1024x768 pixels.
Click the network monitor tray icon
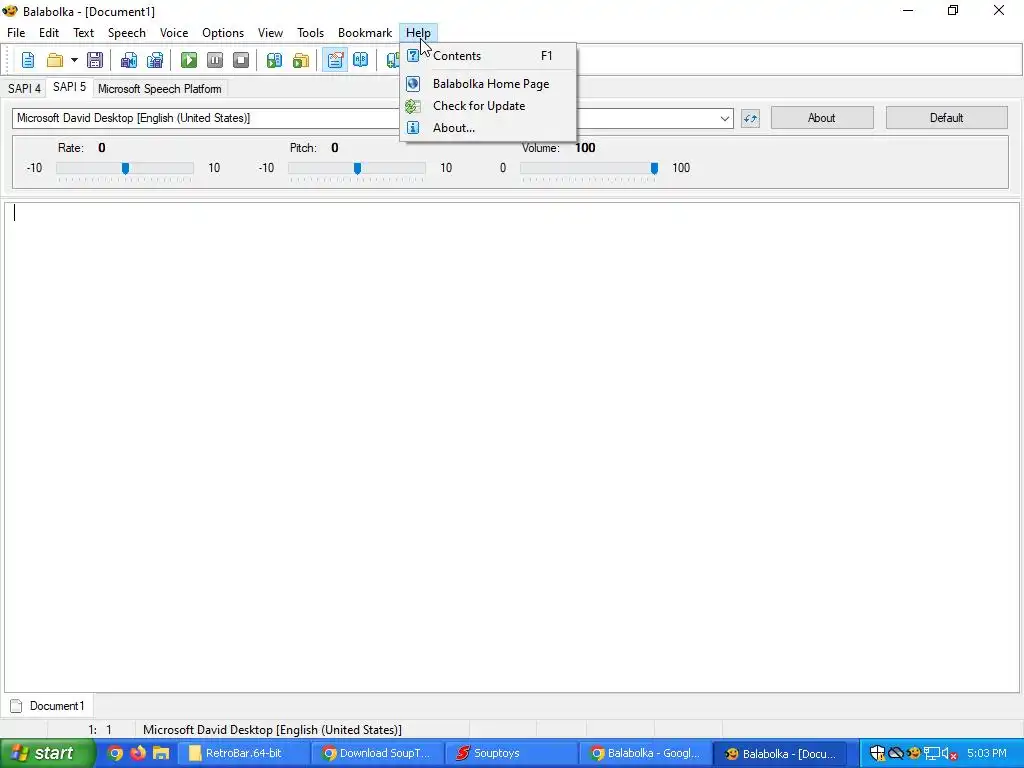pyautogui.click(x=932, y=754)
